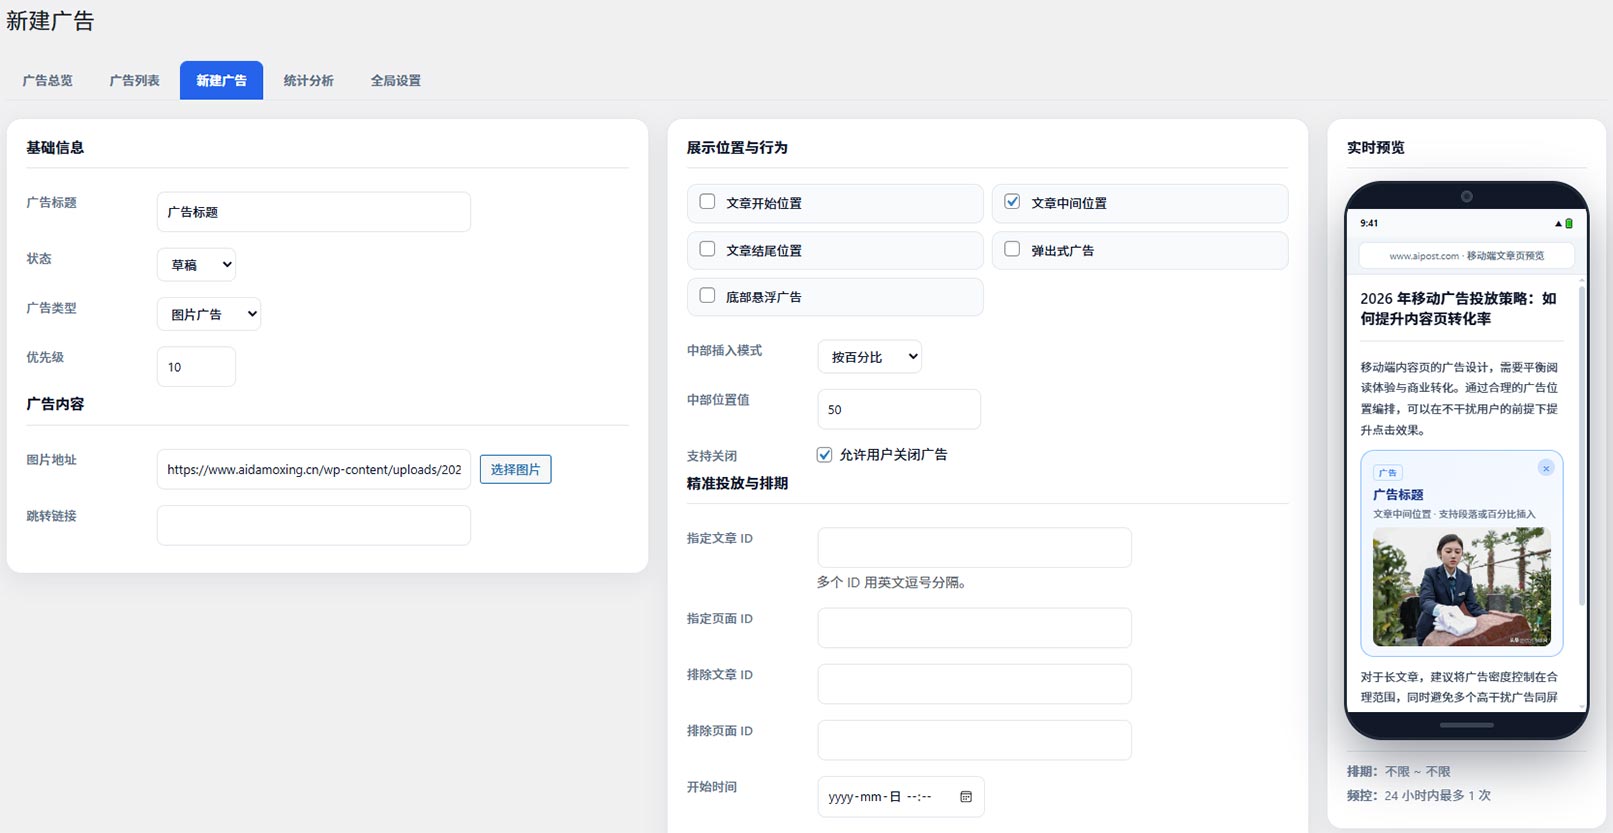Click the 展示位置与行为 section heading
The height and width of the screenshot is (833, 1613).
737,147
